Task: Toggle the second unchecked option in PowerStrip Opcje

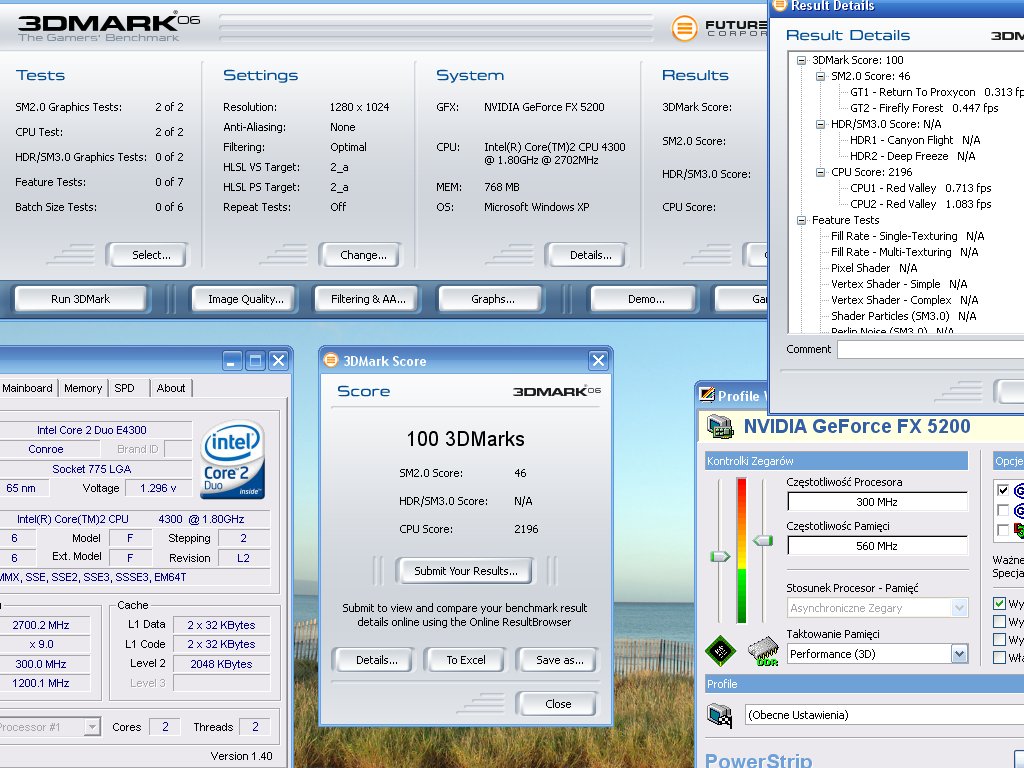Action: 1002,510
